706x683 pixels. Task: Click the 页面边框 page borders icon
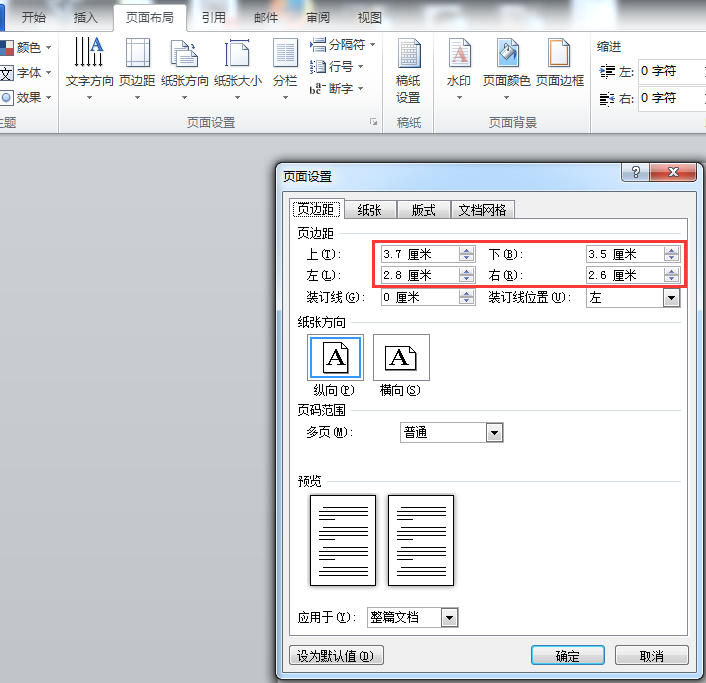(x=560, y=63)
